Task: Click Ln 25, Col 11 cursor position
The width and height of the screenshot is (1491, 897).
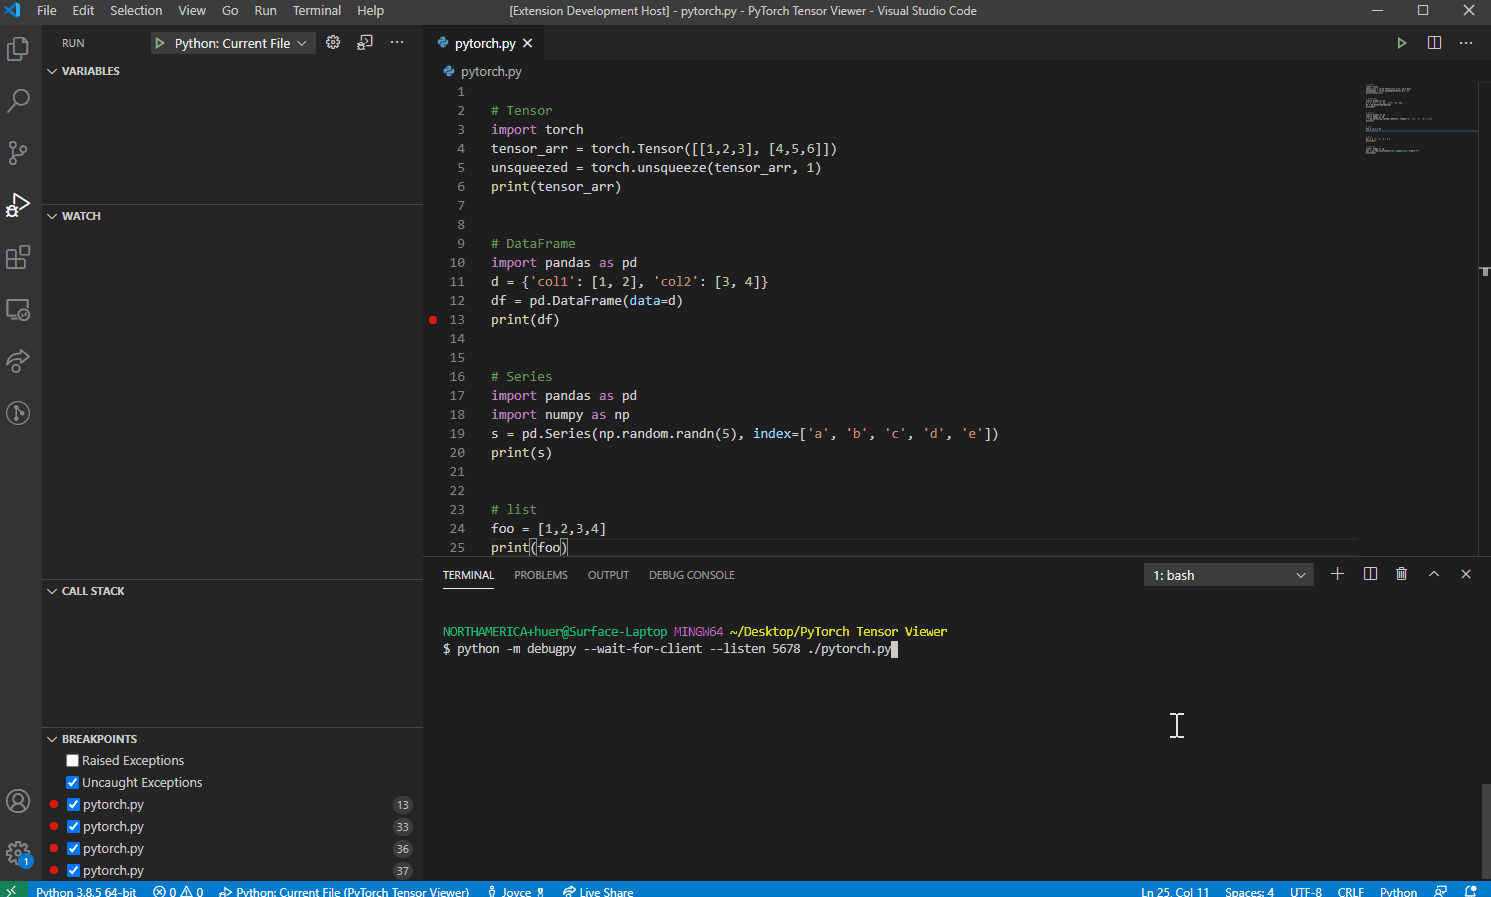Action: click(1175, 890)
